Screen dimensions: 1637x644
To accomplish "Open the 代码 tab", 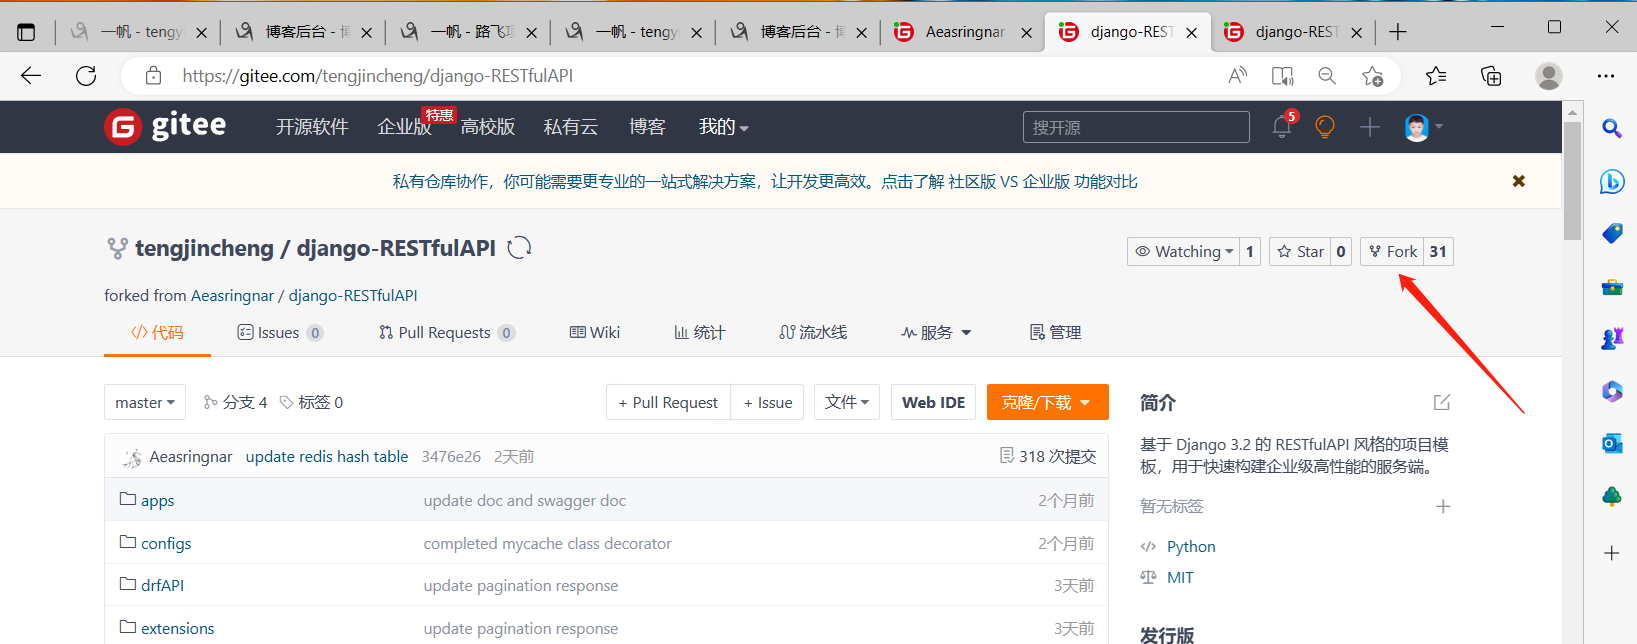I will pyautogui.click(x=157, y=332).
